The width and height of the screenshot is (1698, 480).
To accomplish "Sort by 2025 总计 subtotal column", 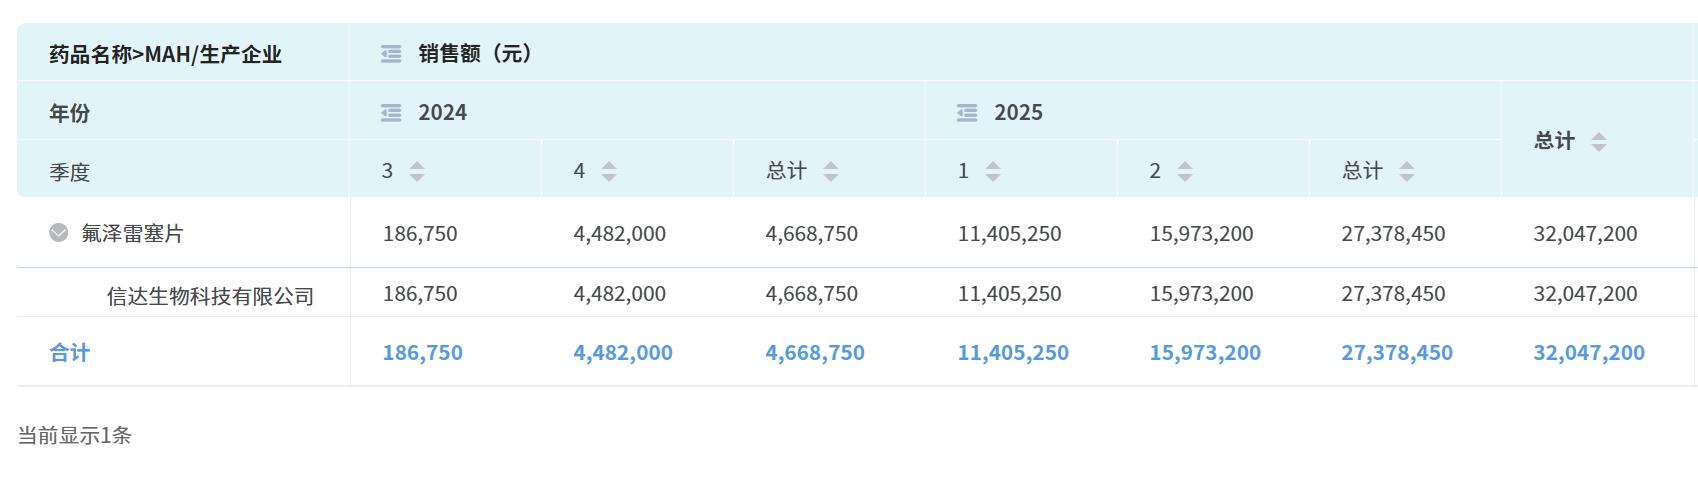I will [x=1407, y=171].
